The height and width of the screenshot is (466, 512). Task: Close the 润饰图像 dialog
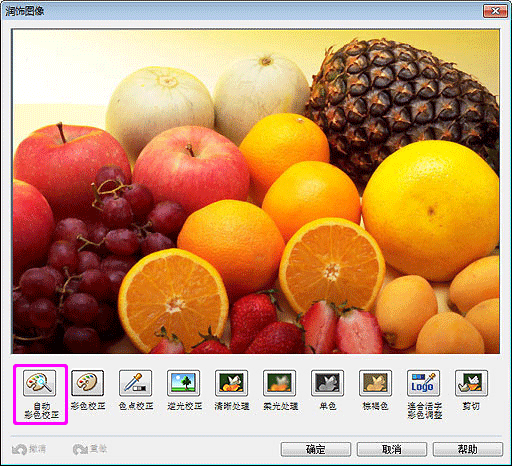point(495,11)
